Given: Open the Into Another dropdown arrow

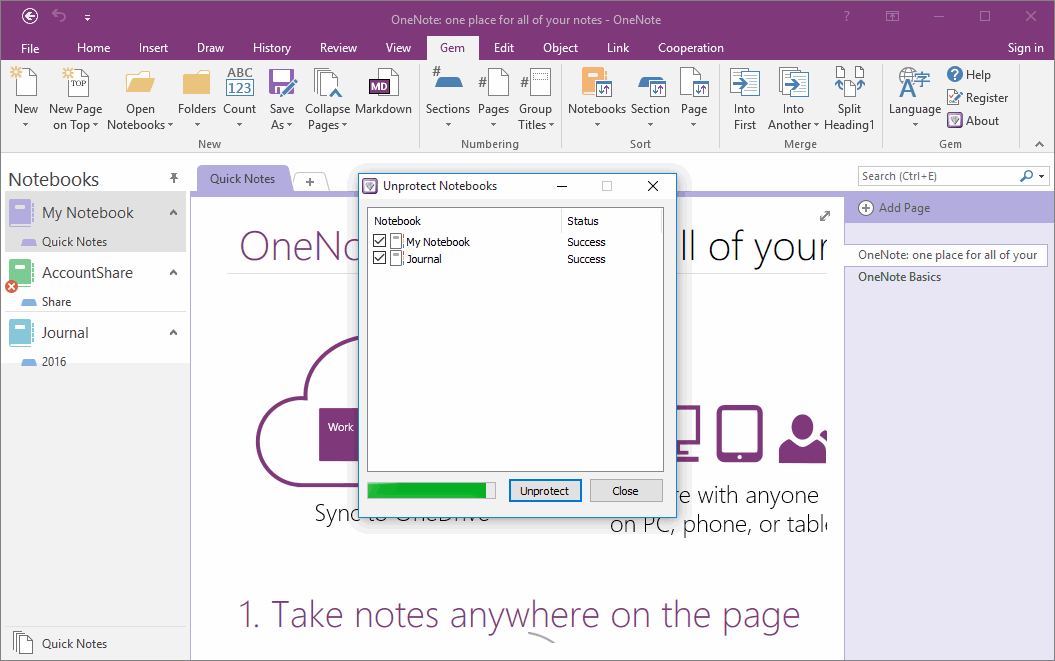Looking at the screenshot, I should (816, 125).
